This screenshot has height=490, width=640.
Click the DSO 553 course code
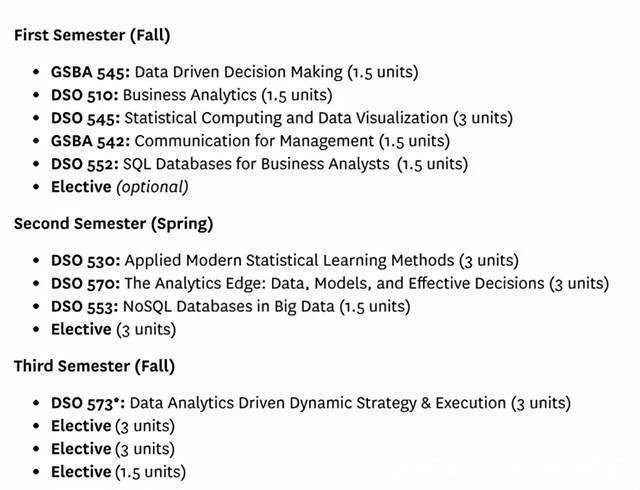point(84,306)
